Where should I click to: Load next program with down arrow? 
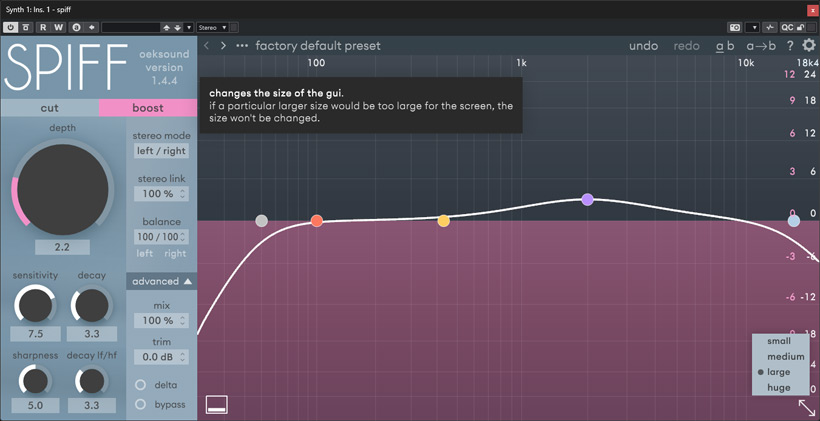[x=177, y=27]
